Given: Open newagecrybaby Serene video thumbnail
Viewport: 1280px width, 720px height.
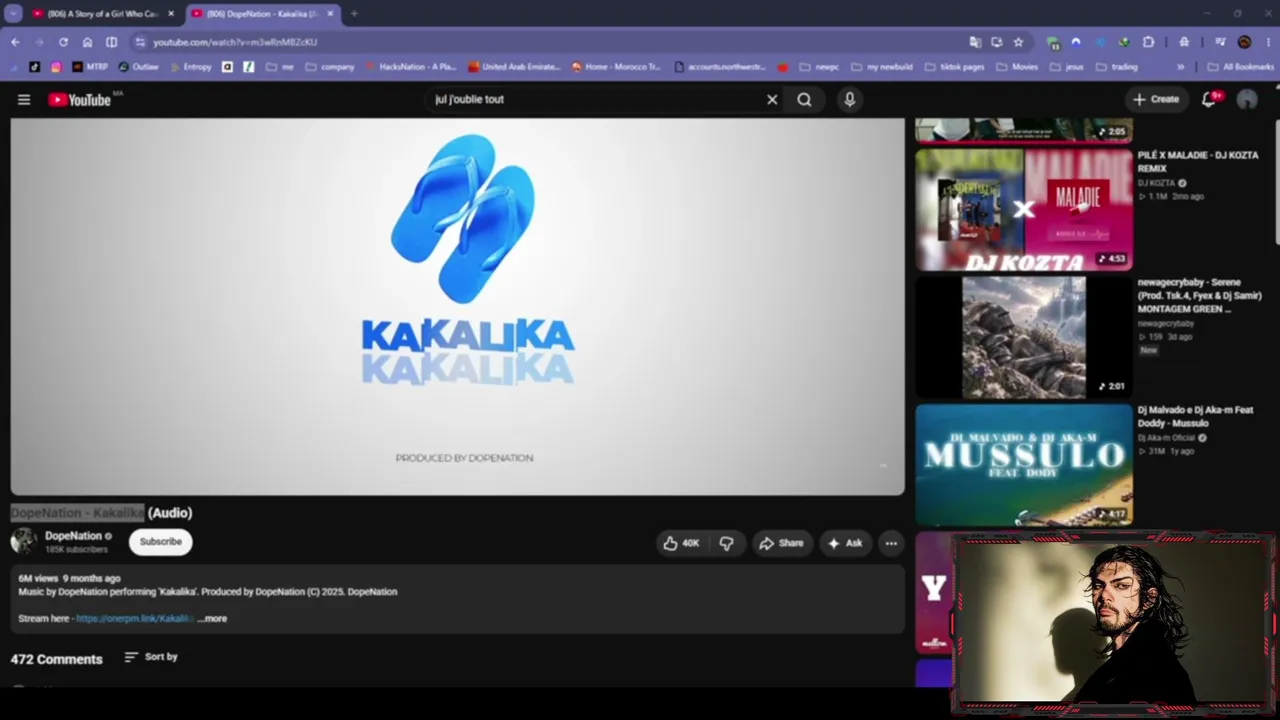Looking at the screenshot, I should point(1024,337).
